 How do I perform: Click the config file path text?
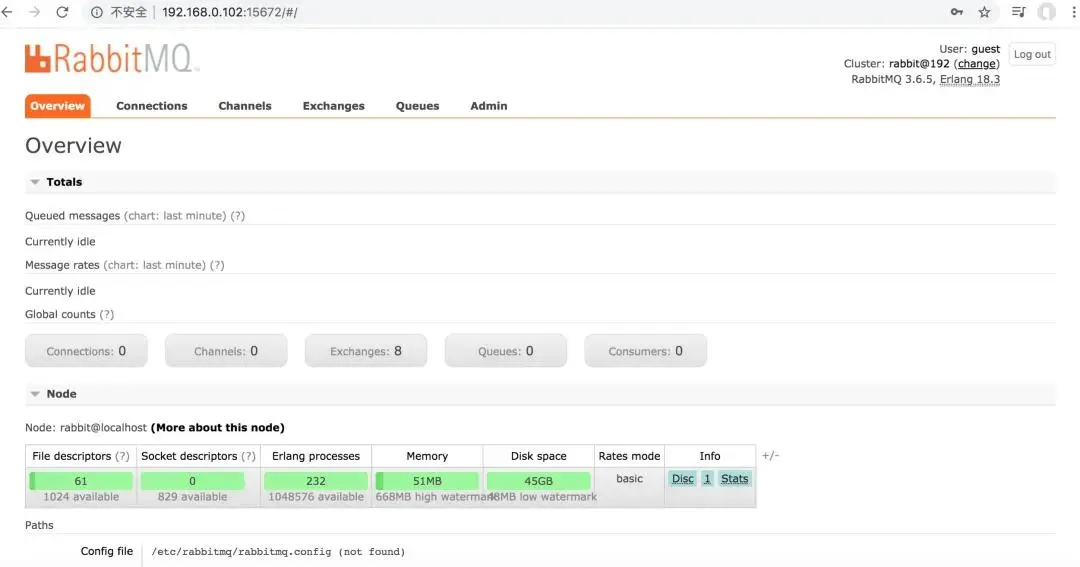click(278, 552)
